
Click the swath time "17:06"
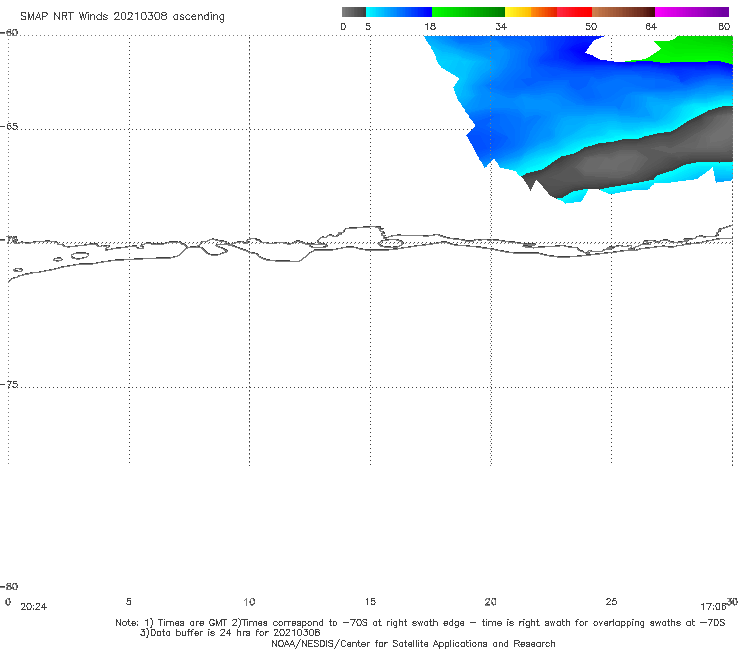(713, 607)
